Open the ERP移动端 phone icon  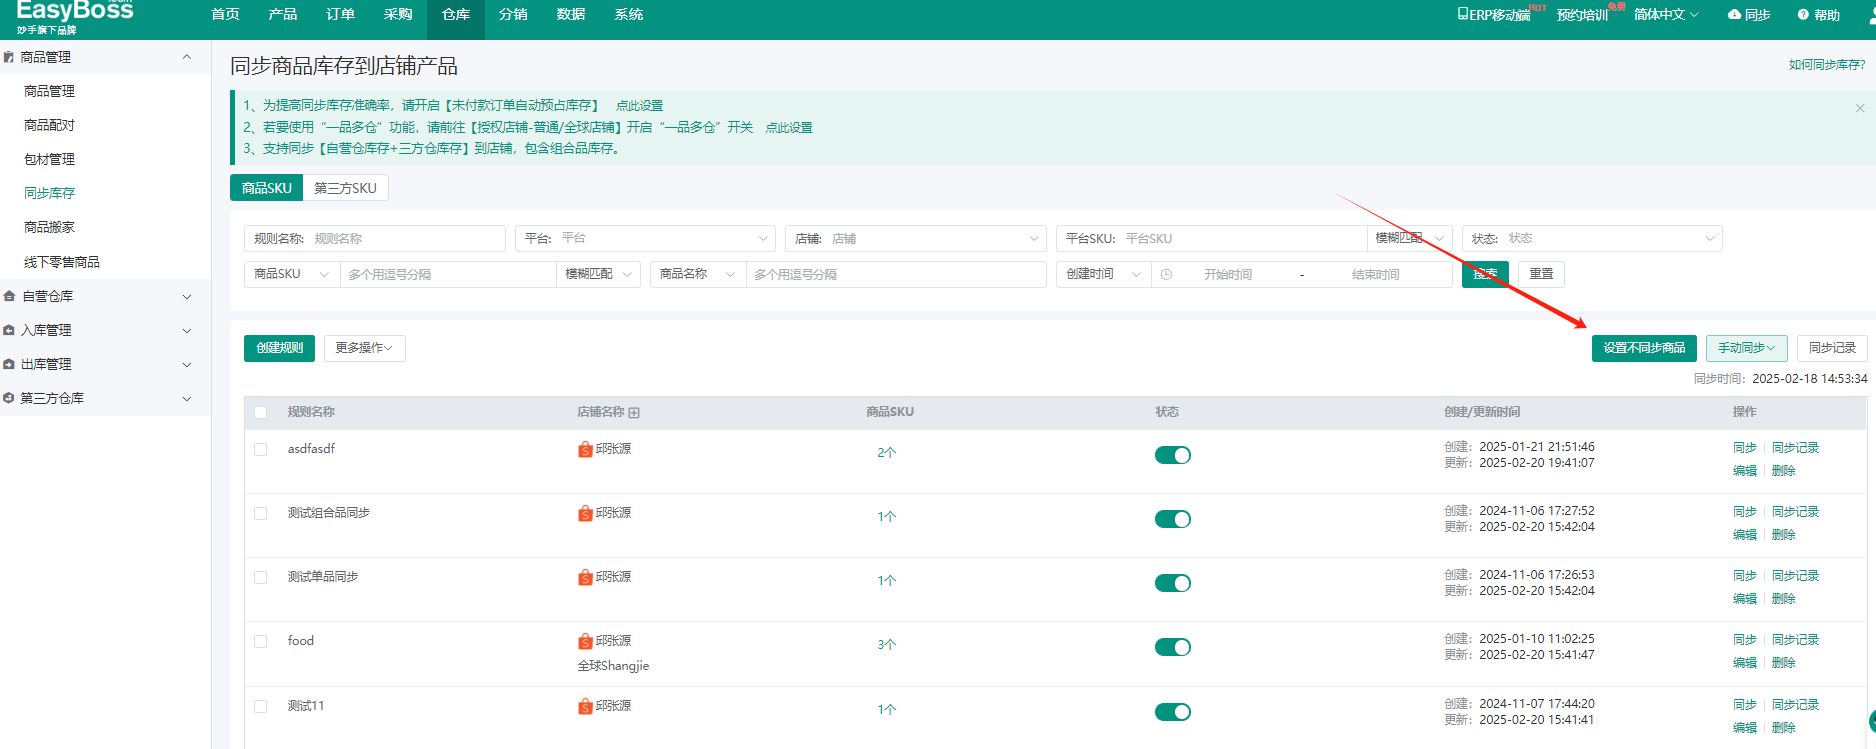1463,14
